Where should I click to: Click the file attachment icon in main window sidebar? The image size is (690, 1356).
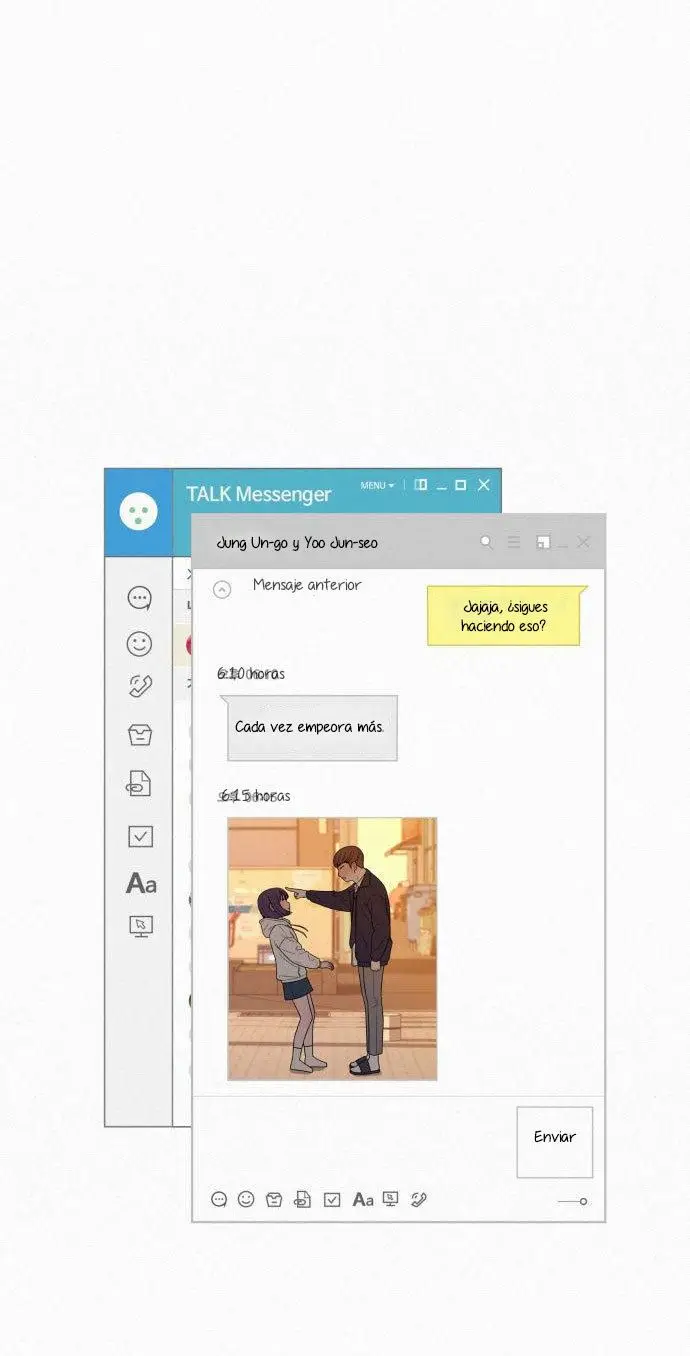pyautogui.click(x=139, y=783)
